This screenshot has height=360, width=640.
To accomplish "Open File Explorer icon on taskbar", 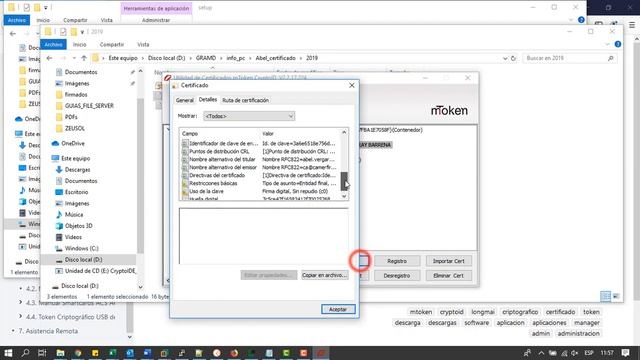I will (x=60, y=353).
